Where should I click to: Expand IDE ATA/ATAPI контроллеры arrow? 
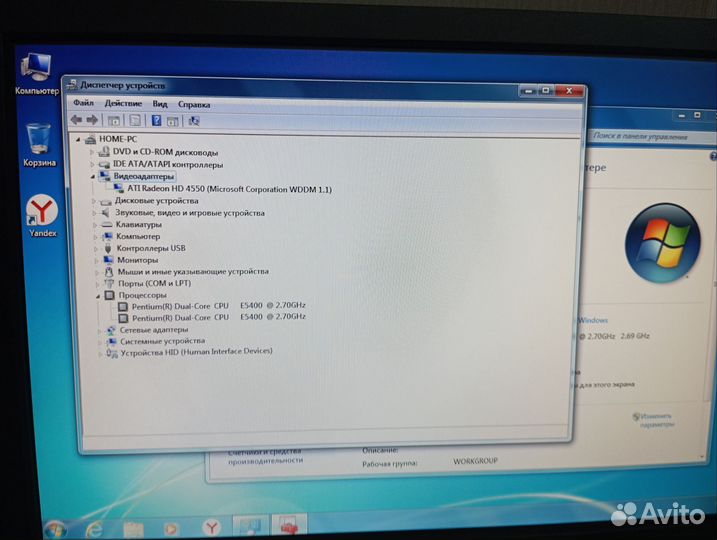coord(92,164)
